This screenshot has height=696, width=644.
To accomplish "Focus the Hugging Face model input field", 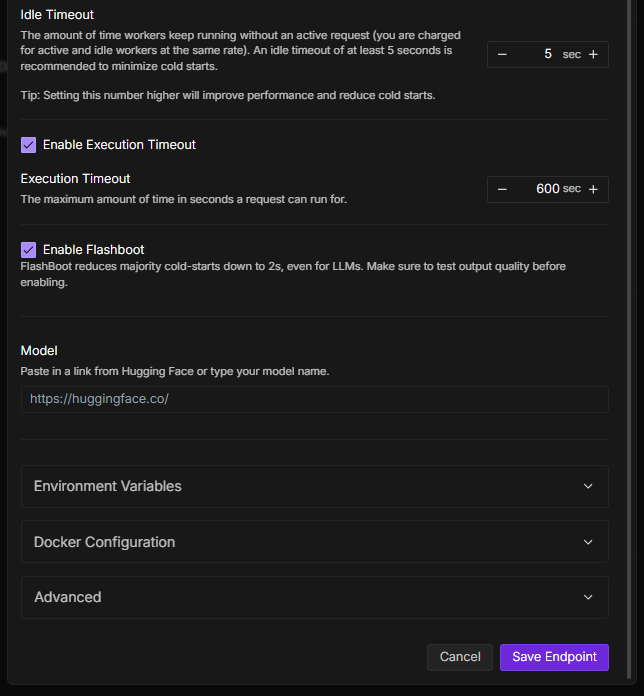I will coord(314,399).
